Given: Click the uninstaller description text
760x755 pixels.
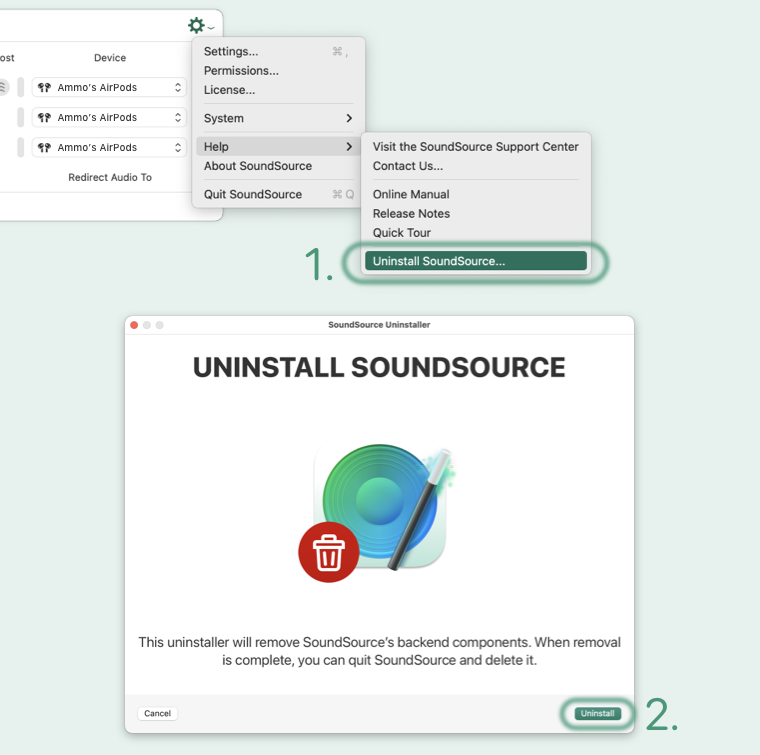Looking at the screenshot, I should 380,651.
